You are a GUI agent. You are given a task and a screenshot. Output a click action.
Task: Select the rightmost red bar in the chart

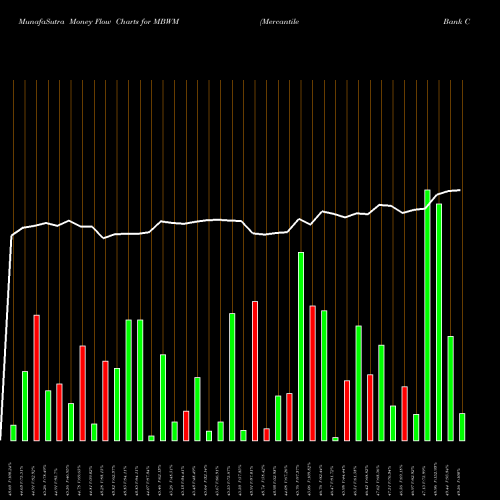(405, 414)
